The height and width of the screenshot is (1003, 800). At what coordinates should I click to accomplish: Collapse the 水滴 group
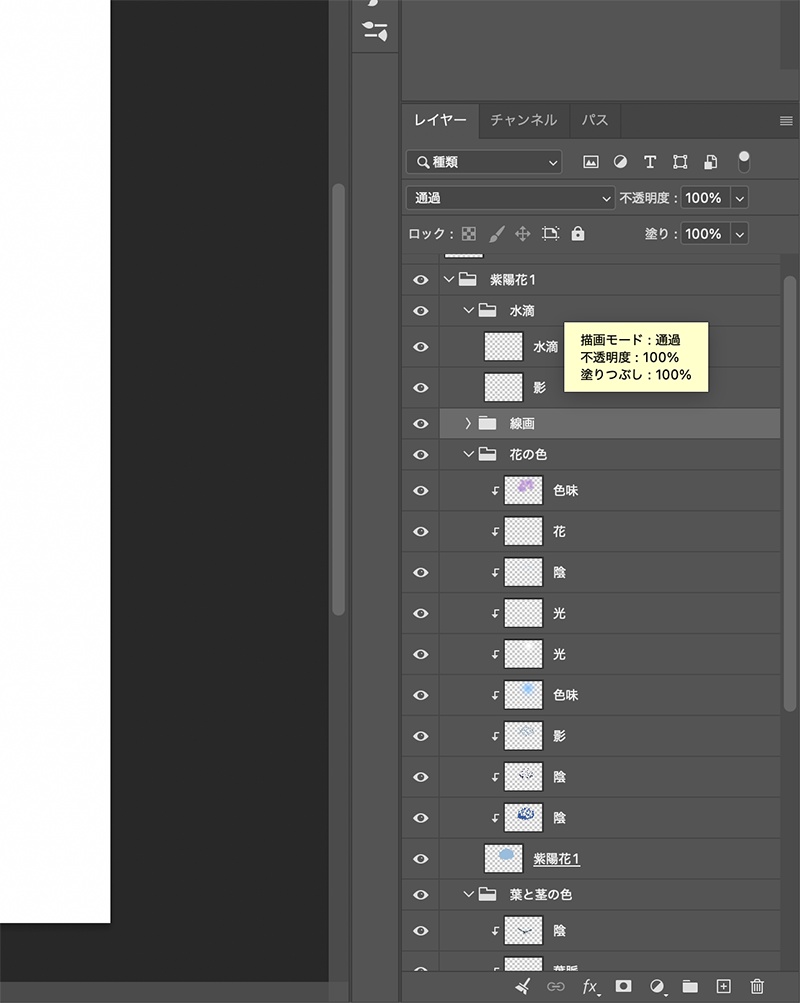click(469, 310)
